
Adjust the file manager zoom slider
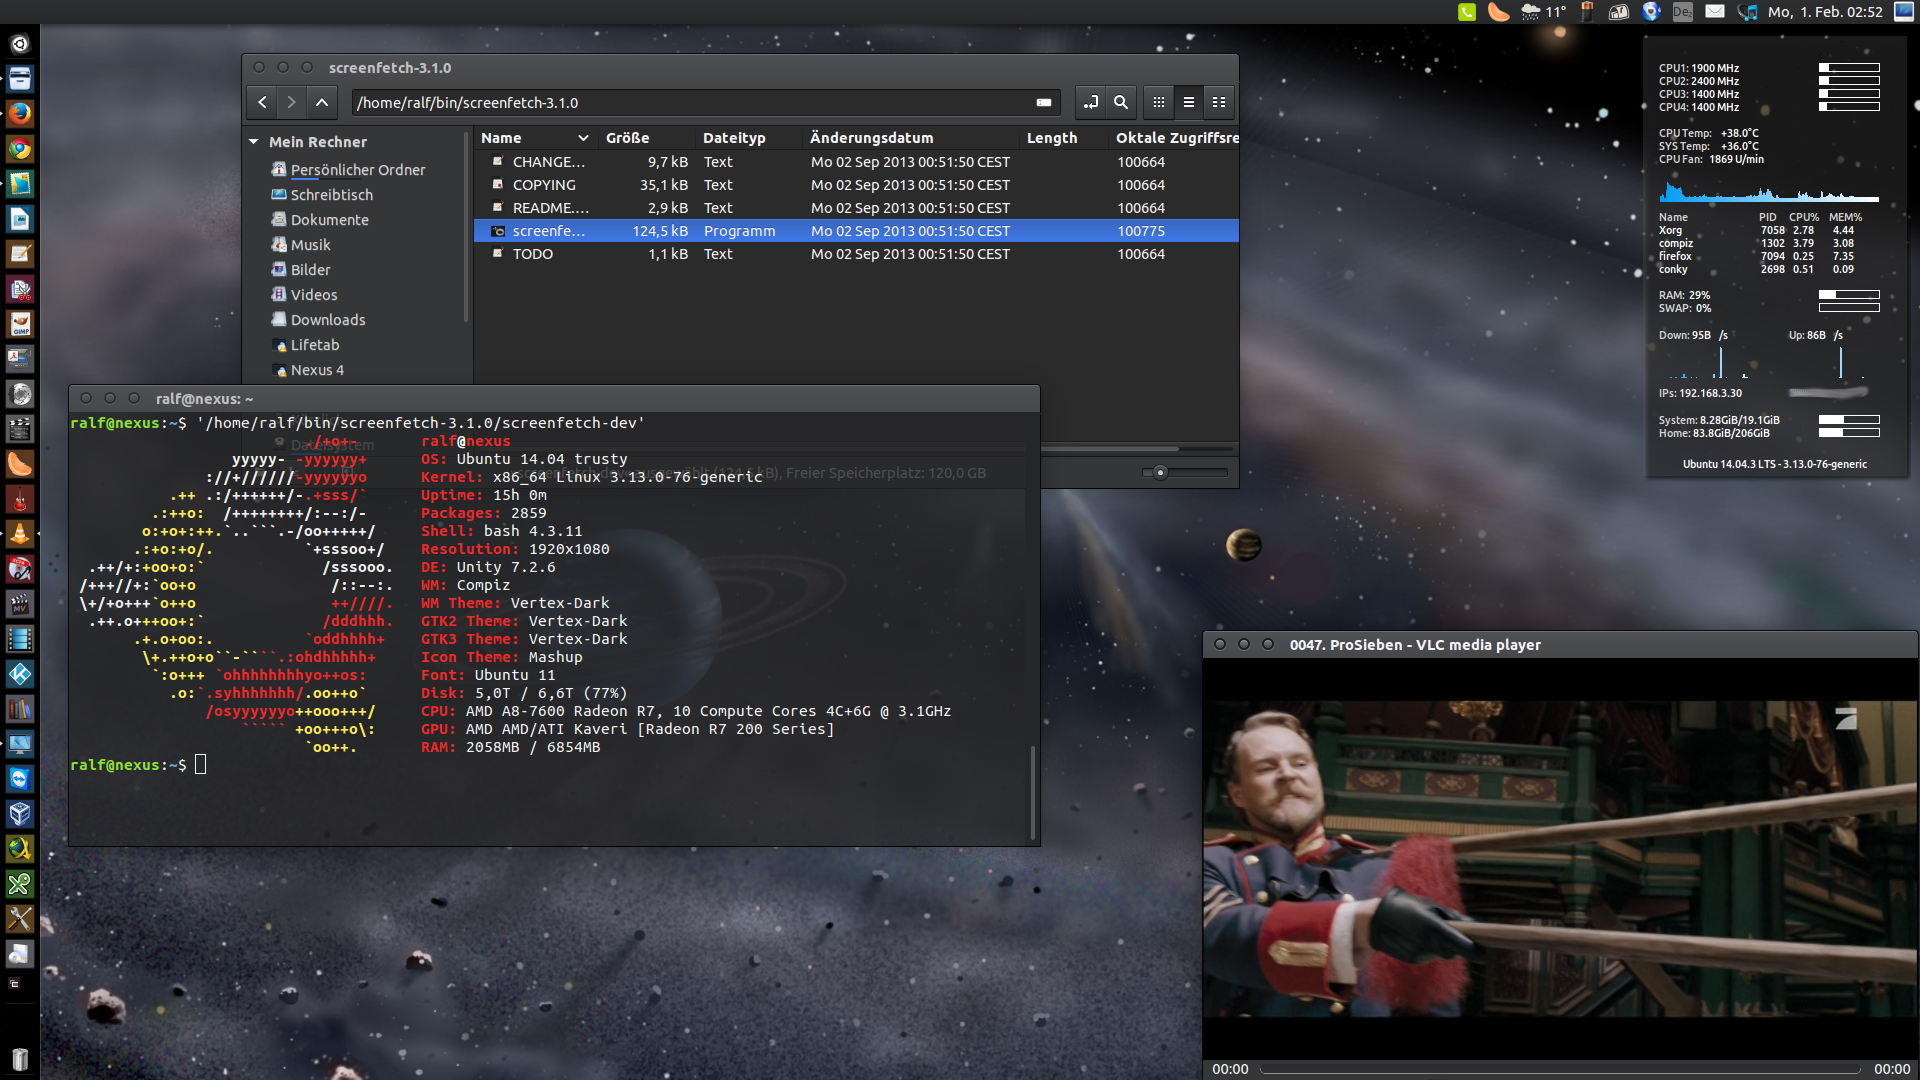1160,473
